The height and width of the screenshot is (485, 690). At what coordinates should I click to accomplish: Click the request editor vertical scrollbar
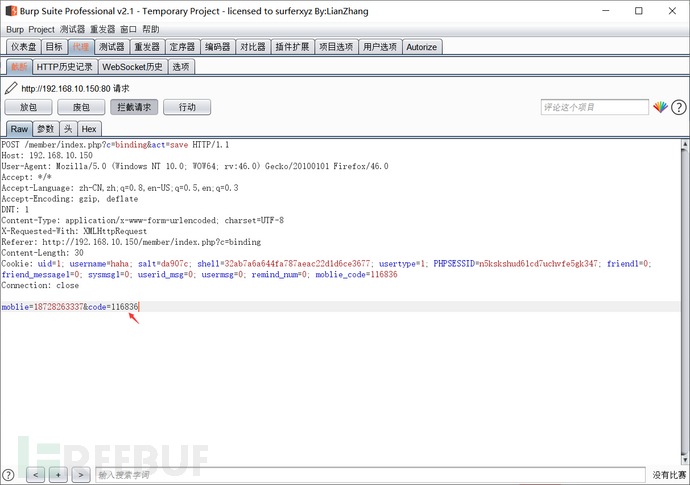coord(684,301)
